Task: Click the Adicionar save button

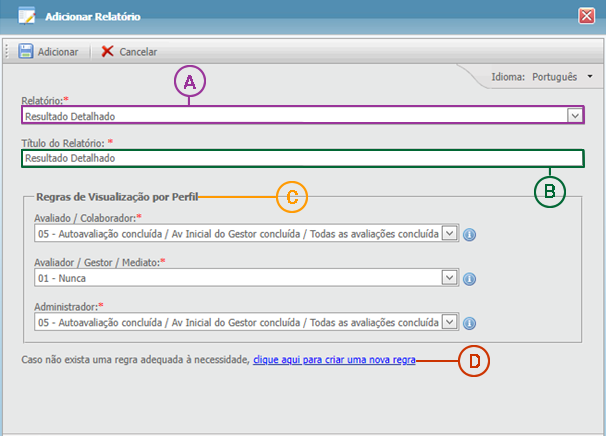Action: [x=48, y=51]
